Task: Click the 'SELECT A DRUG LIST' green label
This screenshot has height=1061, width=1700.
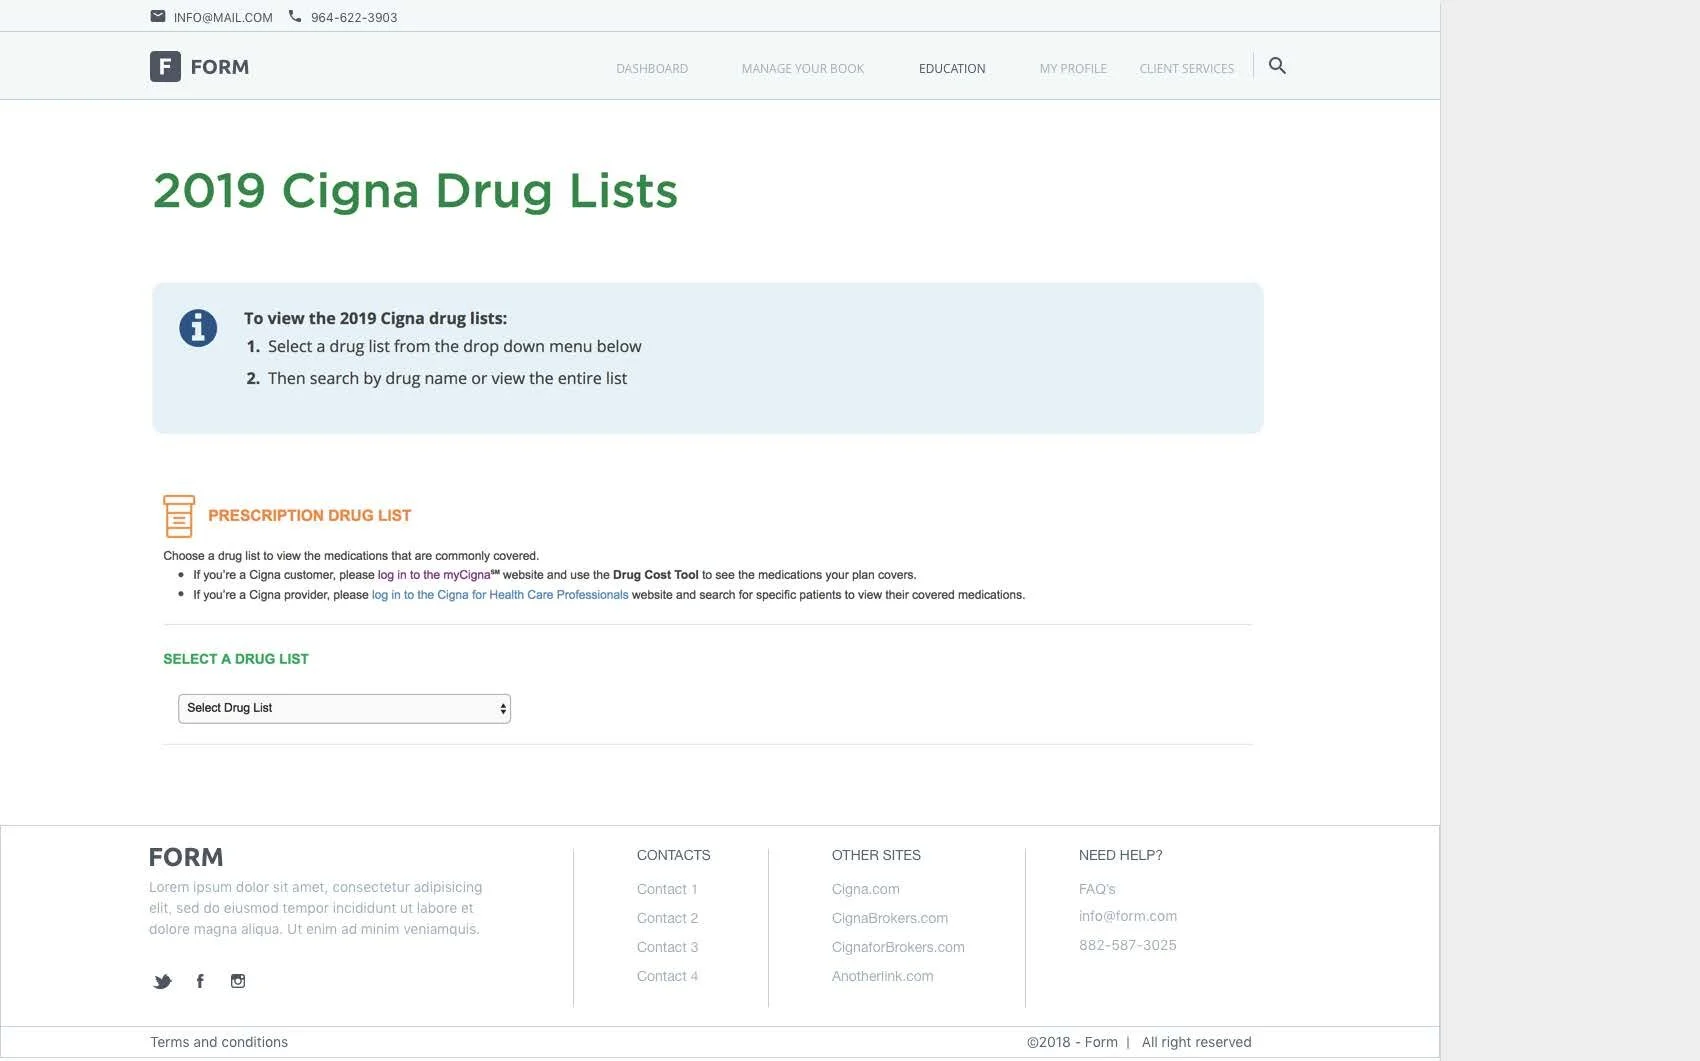Action: pos(236,659)
